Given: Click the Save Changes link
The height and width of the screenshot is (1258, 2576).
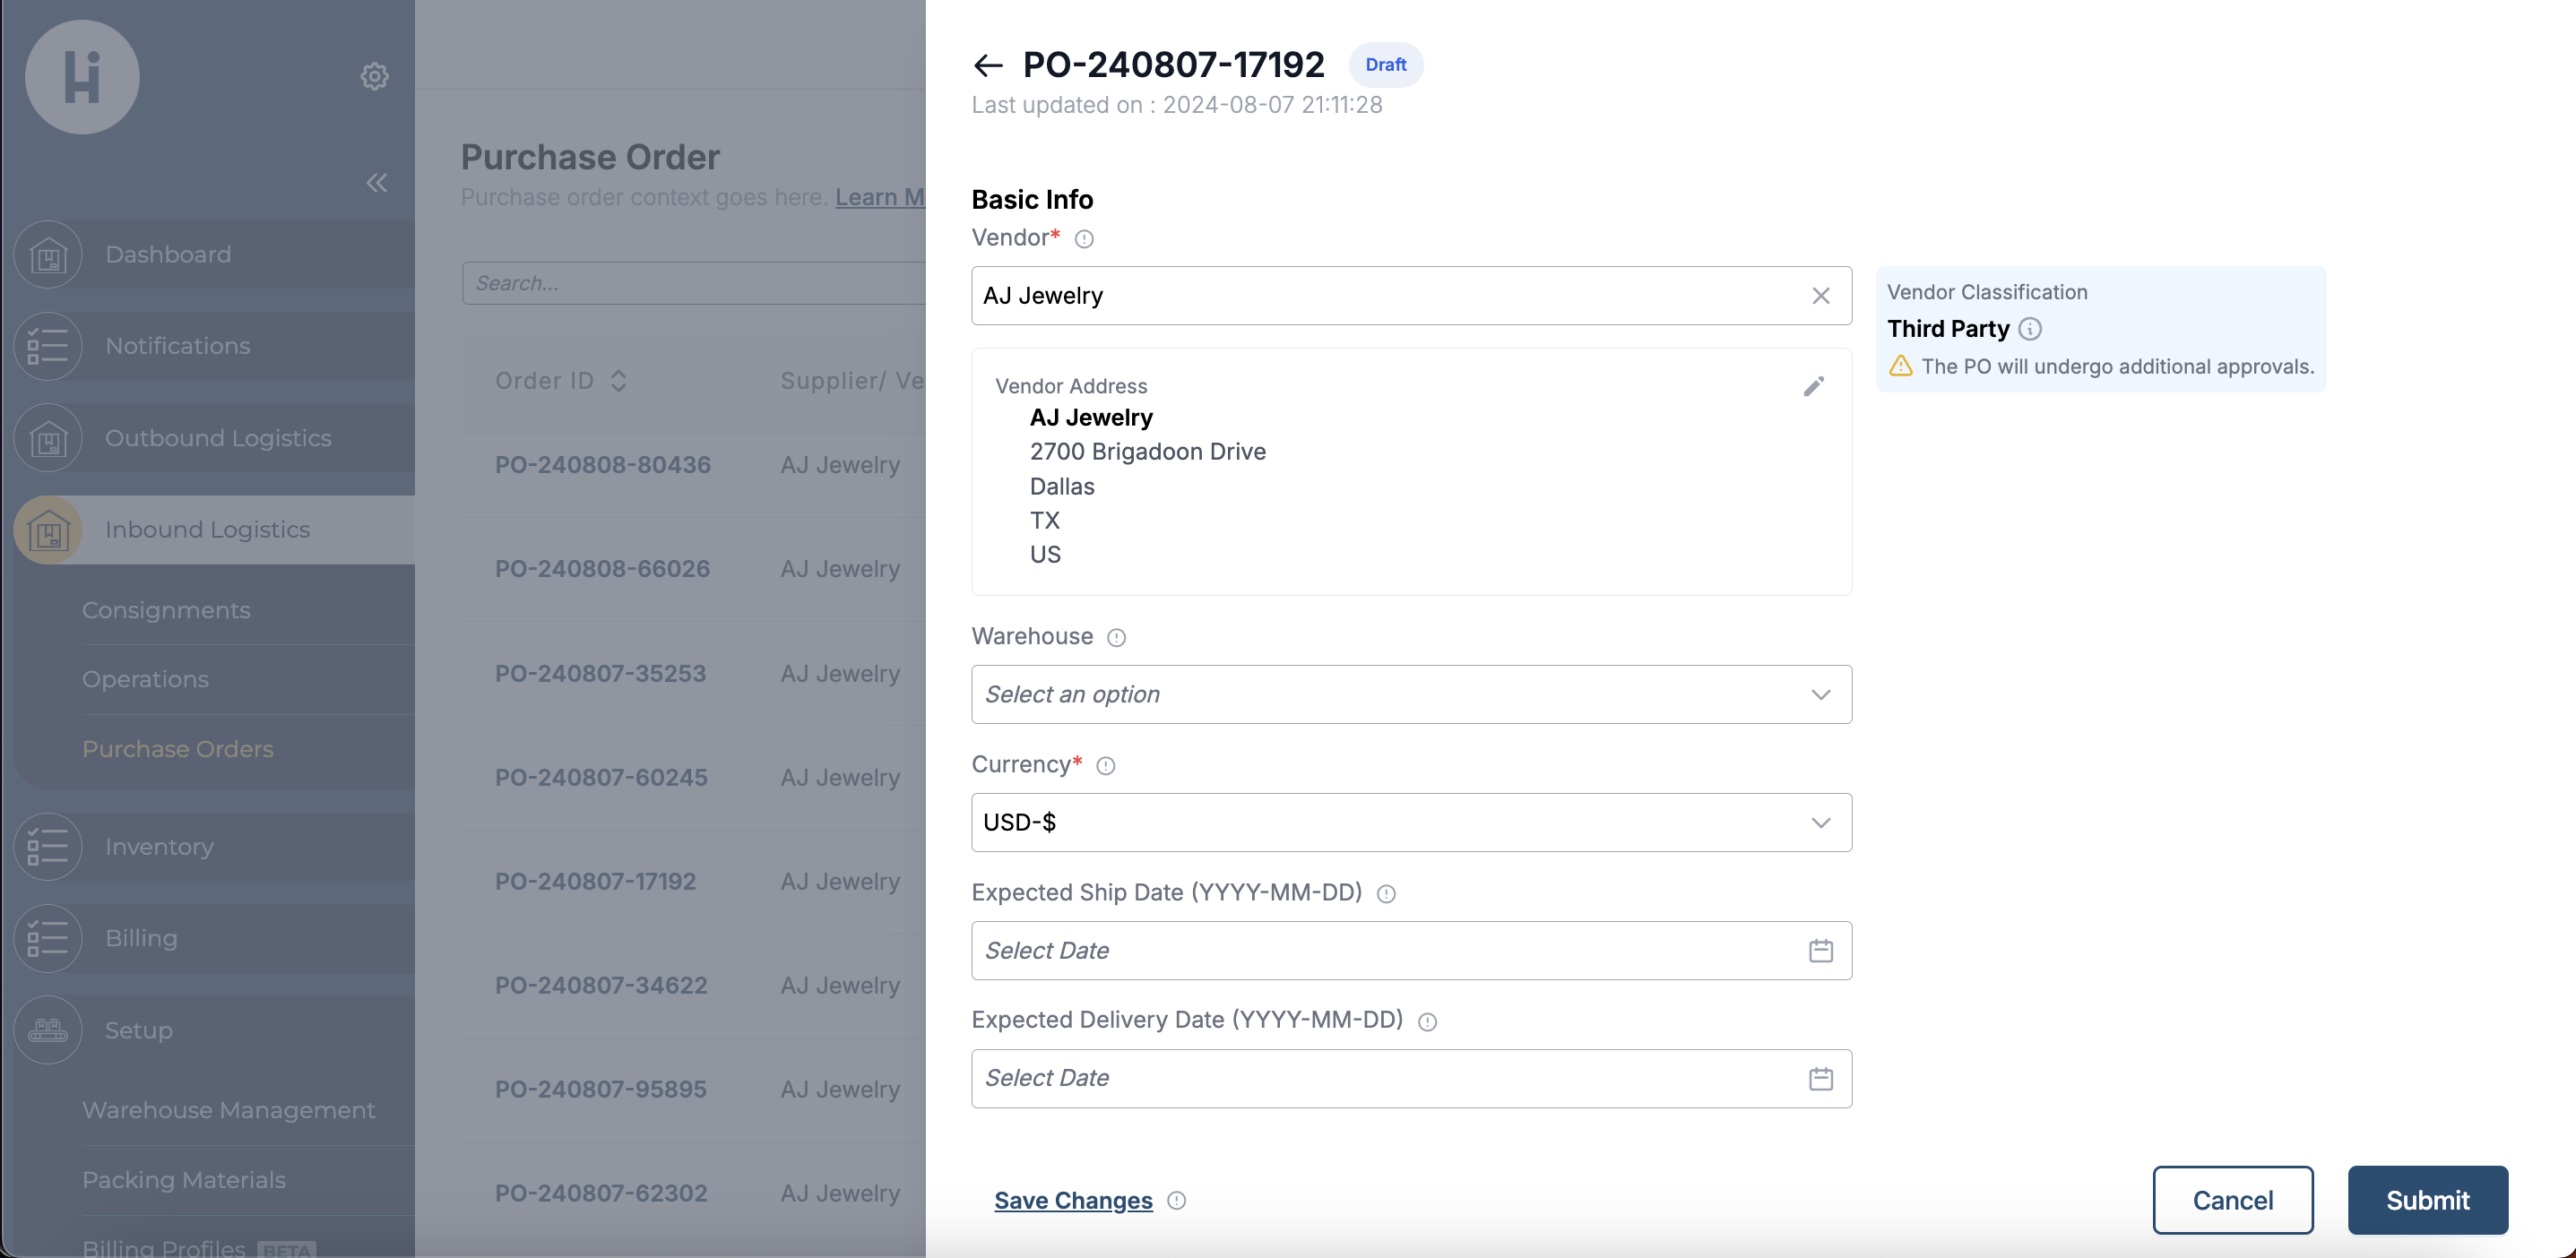Looking at the screenshot, I should click(x=1072, y=1201).
